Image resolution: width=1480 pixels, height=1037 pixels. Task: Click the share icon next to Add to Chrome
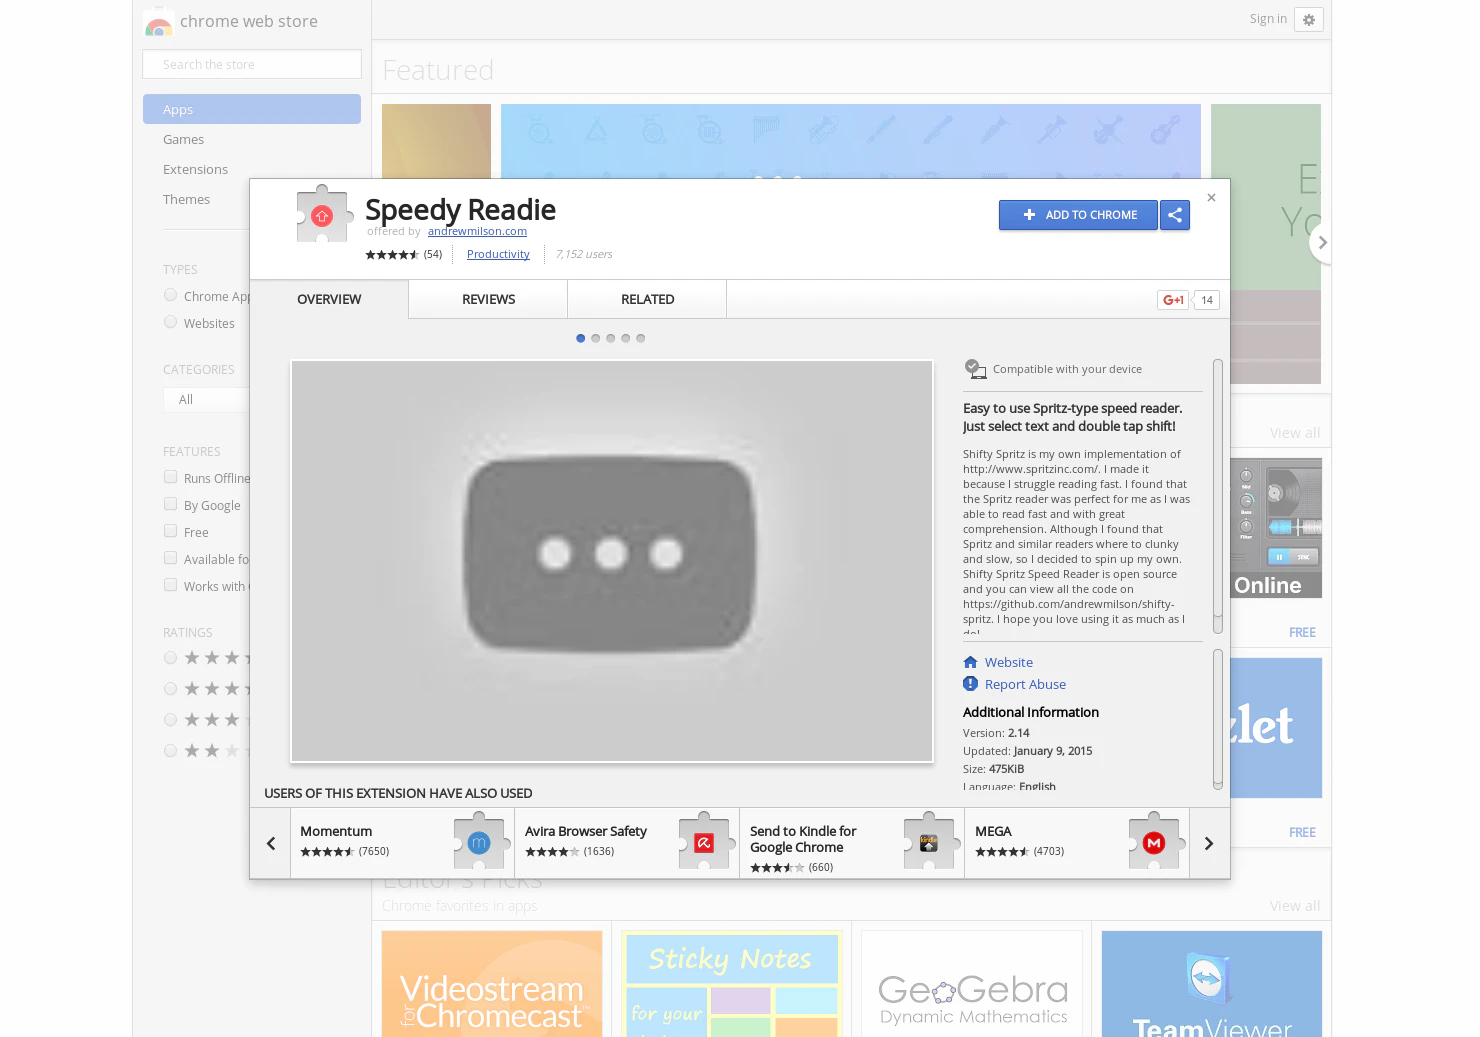click(x=1175, y=215)
